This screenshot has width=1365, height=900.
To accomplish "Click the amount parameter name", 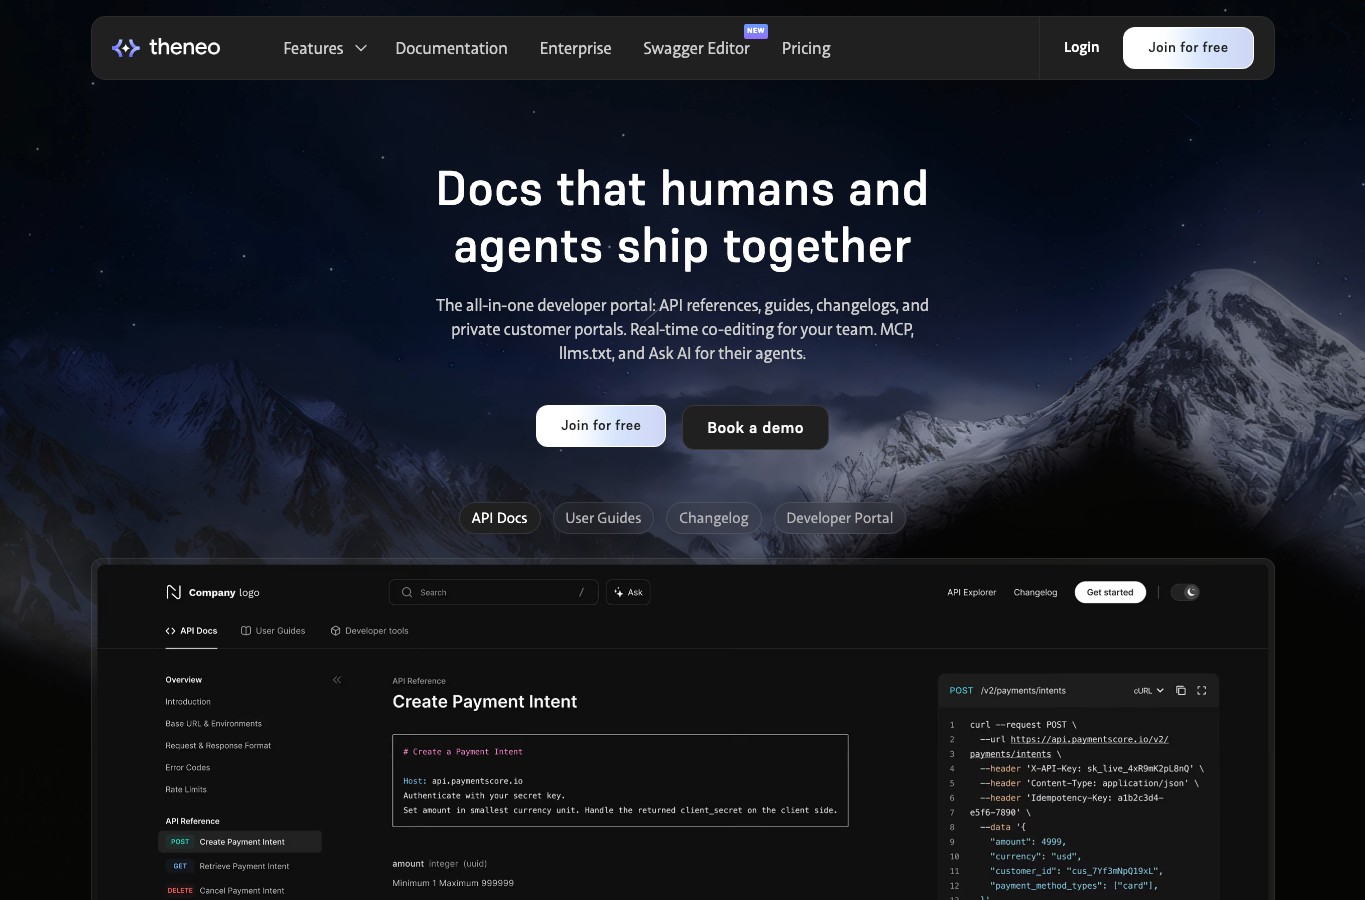I will click(408, 864).
